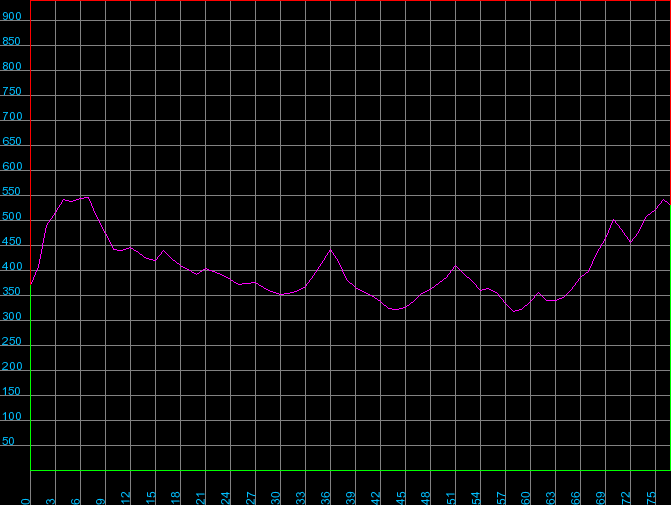
Task: Click the 42 x-axis label
Action: [376, 498]
